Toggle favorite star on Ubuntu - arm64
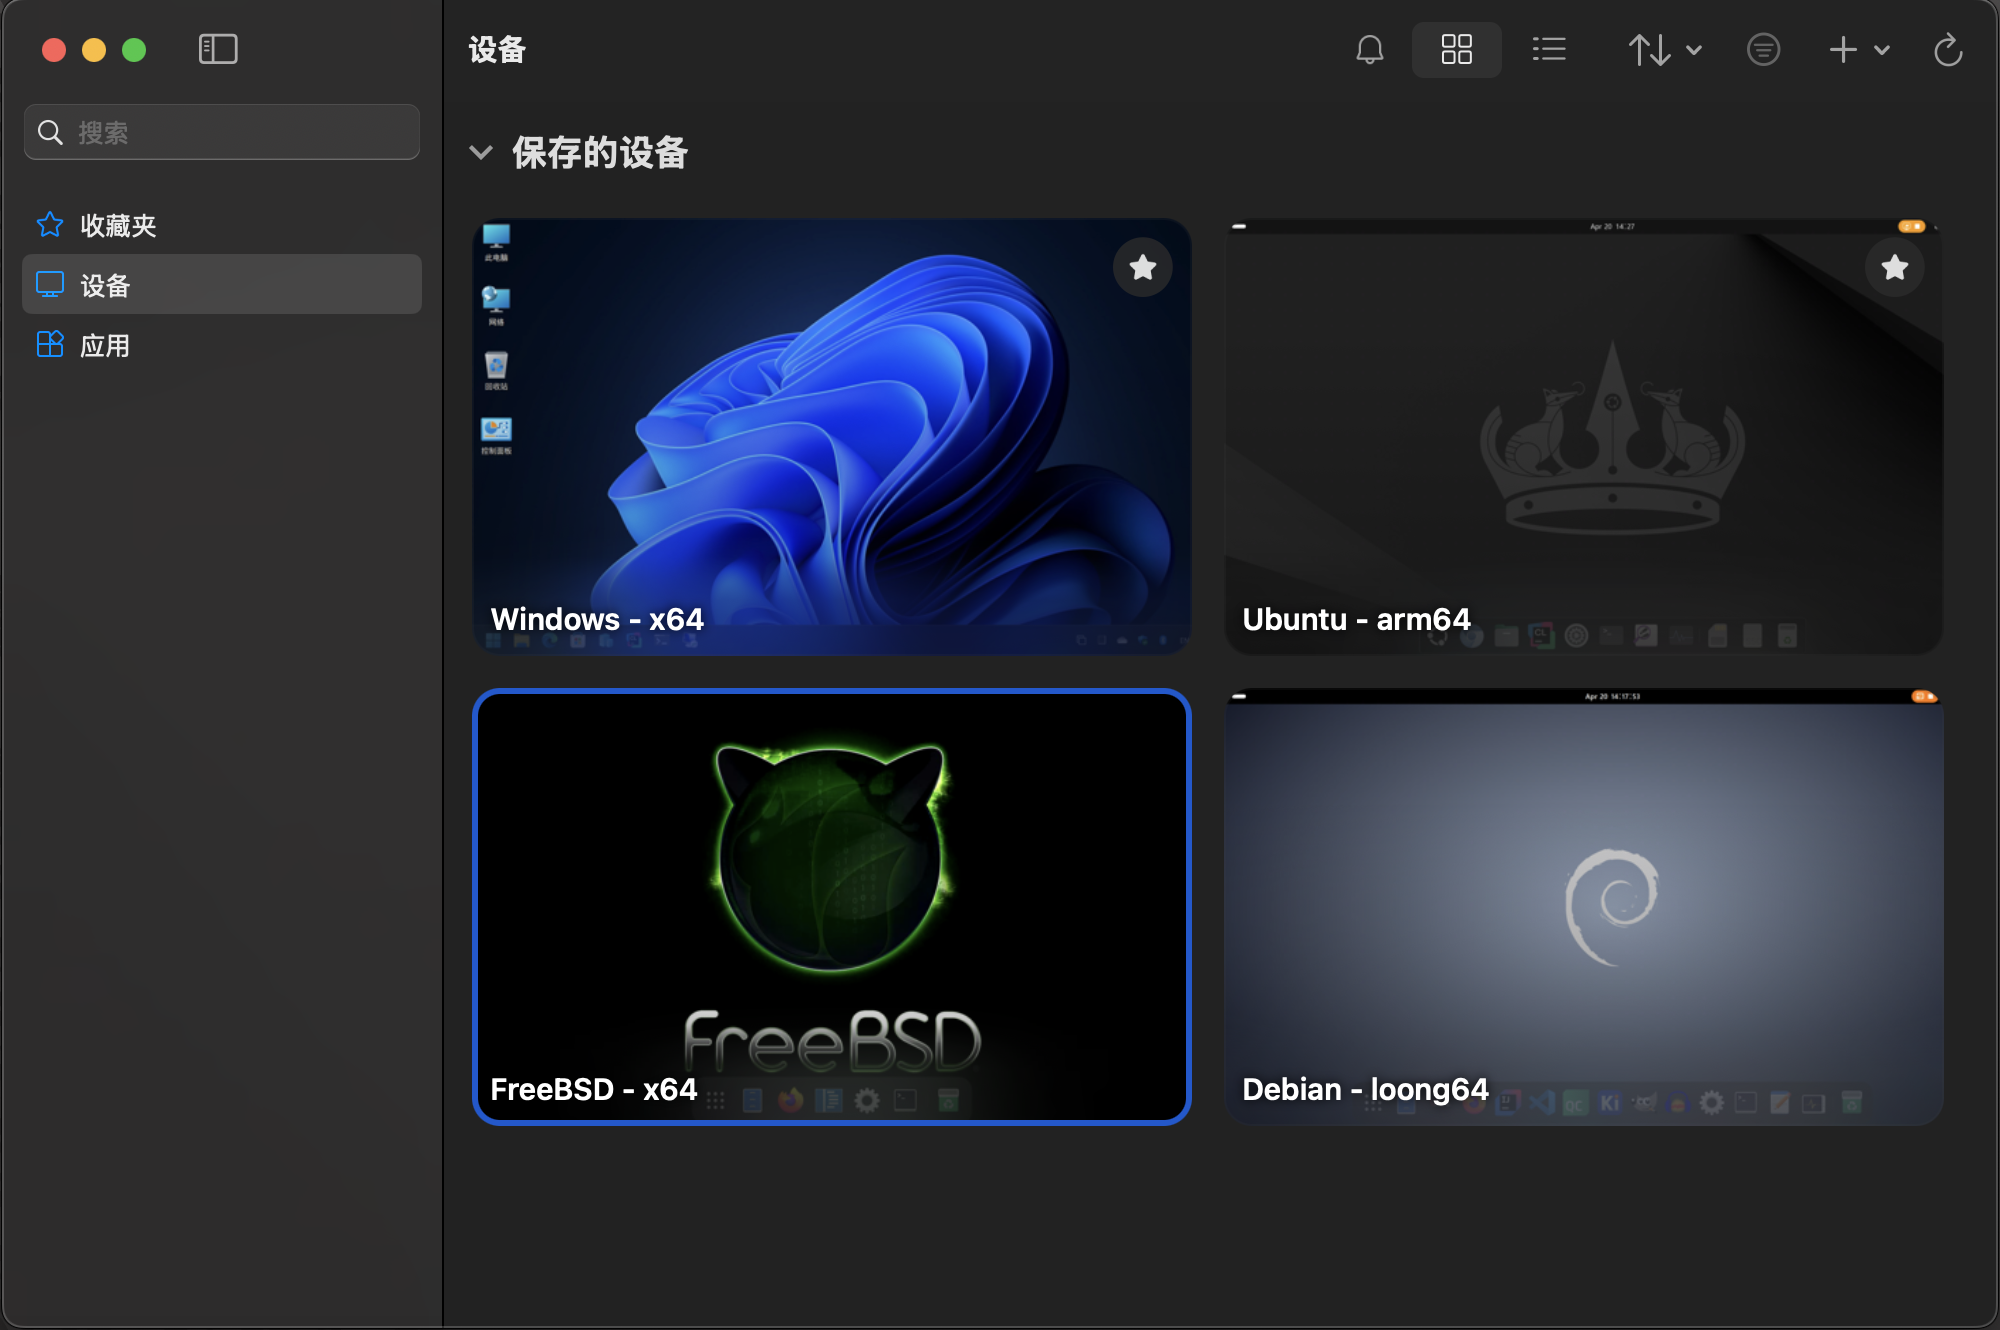This screenshot has width=2000, height=1330. click(x=1895, y=267)
